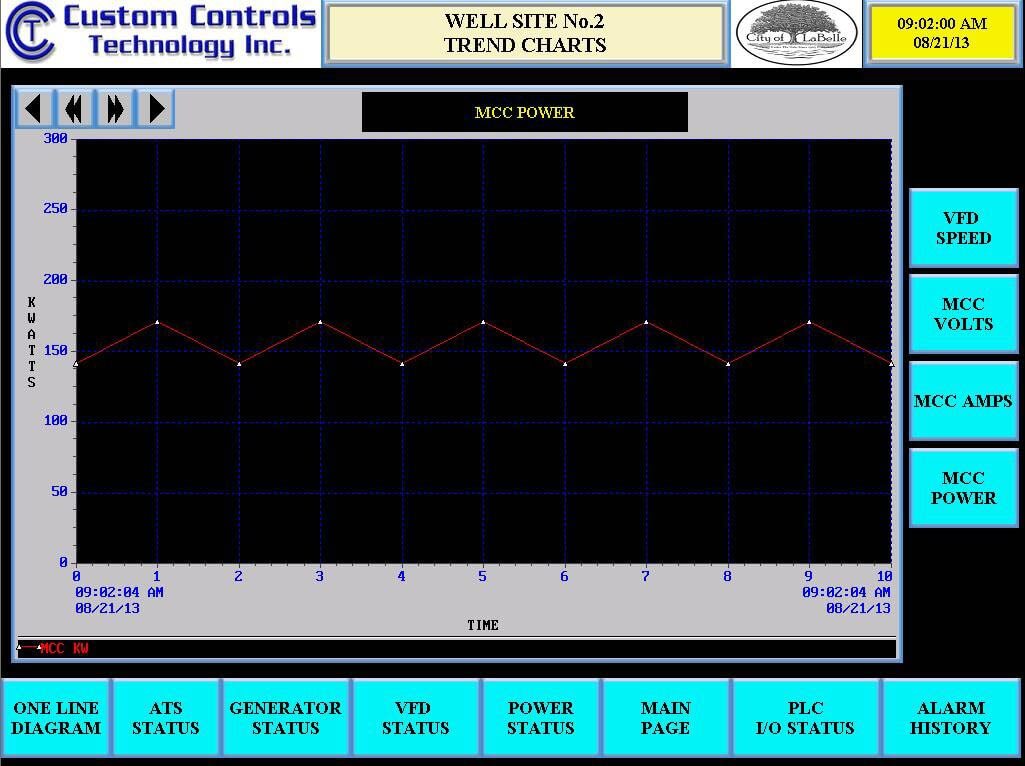The width and height of the screenshot is (1025, 766).
Task: Click the City of LaBelle tree logo
Action: click(x=796, y=34)
